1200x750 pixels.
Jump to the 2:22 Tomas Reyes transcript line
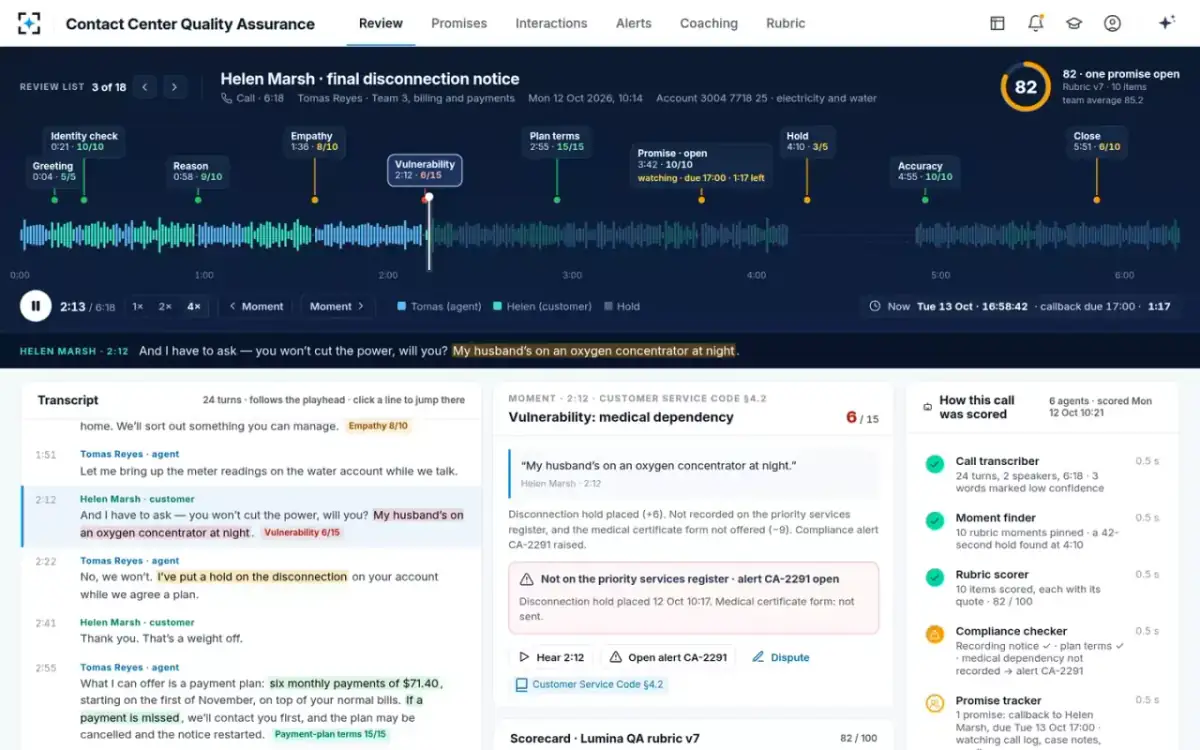251,578
